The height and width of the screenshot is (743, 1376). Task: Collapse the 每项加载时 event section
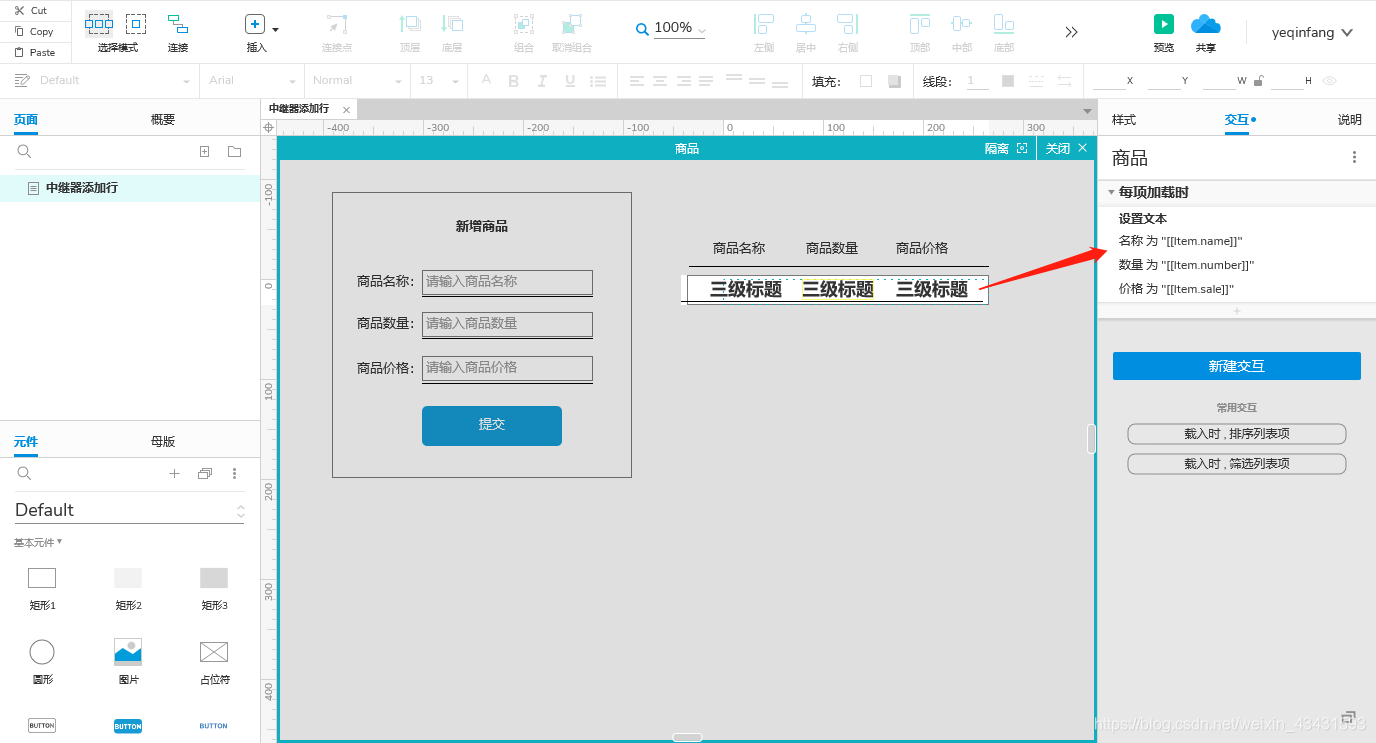[1111, 192]
